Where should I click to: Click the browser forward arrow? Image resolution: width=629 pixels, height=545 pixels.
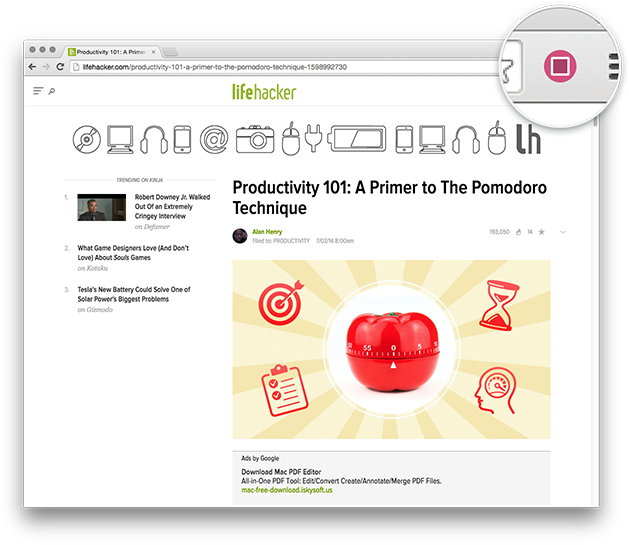pos(46,67)
